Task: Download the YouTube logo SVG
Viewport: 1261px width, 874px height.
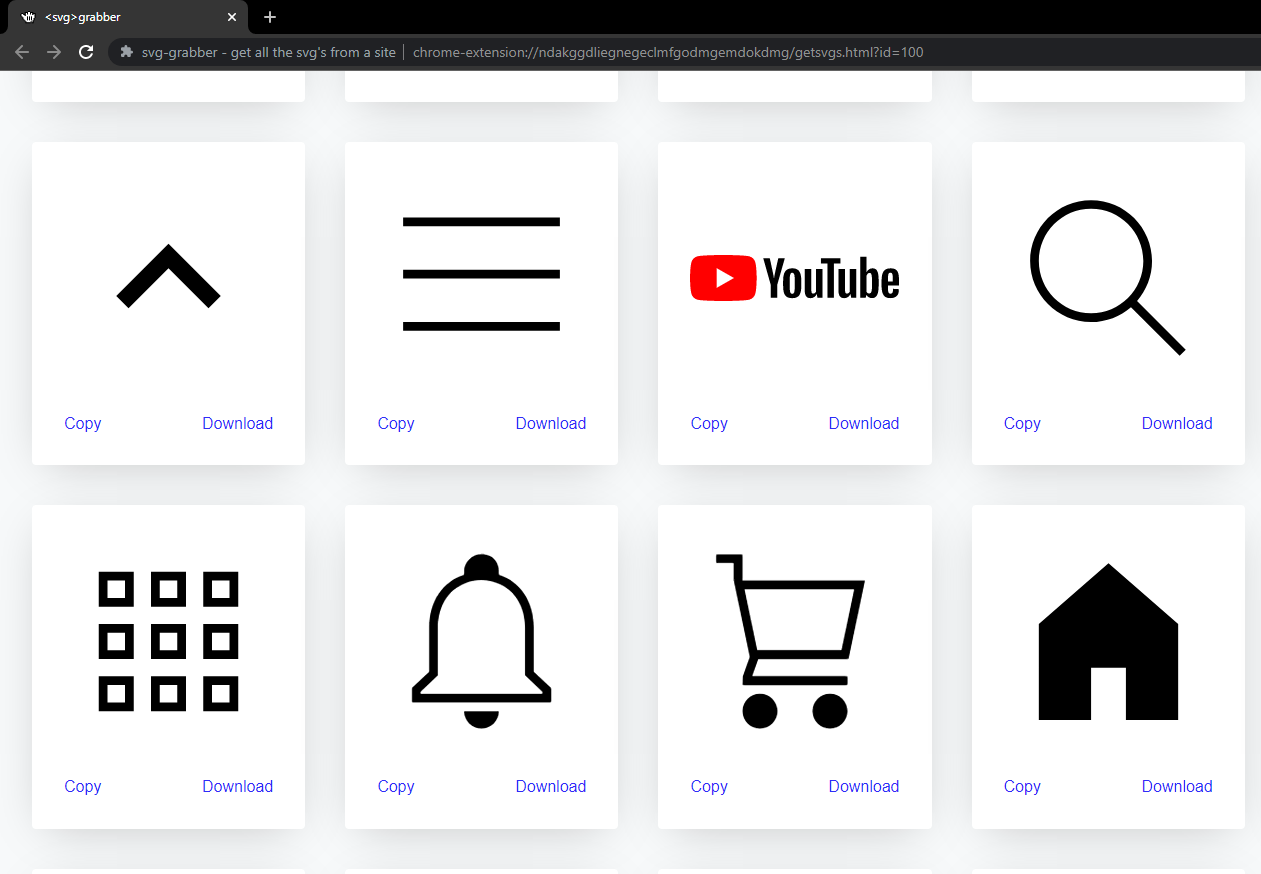Action: click(x=864, y=423)
